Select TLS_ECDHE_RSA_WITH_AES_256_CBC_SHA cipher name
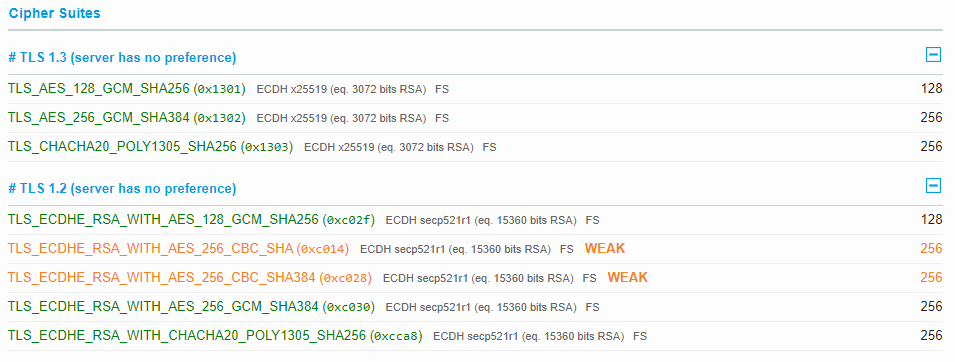The width and height of the screenshot is (955, 362). (x=150, y=249)
